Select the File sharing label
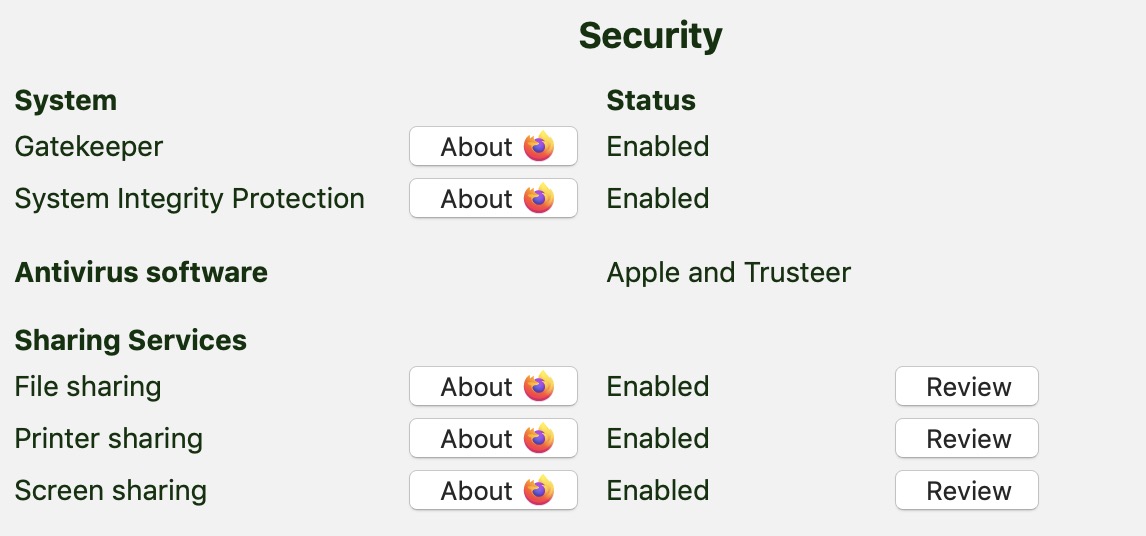The width and height of the screenshot is (1146, 536). coord(88,386)
